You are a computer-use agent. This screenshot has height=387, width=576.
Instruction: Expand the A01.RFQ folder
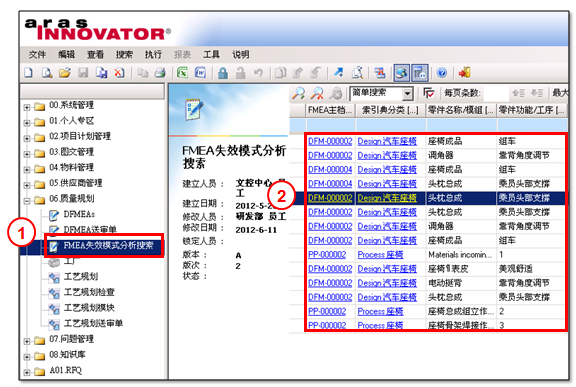(x=27, y=372)
